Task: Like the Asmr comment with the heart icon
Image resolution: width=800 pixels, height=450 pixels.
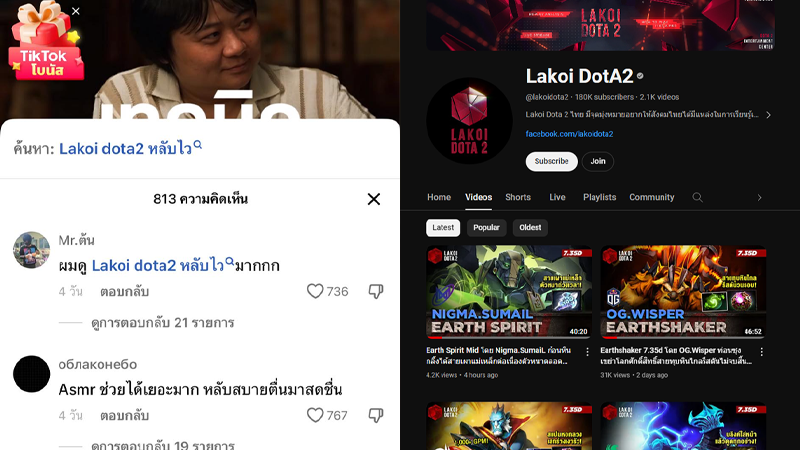Action: (x=315, y=415)
